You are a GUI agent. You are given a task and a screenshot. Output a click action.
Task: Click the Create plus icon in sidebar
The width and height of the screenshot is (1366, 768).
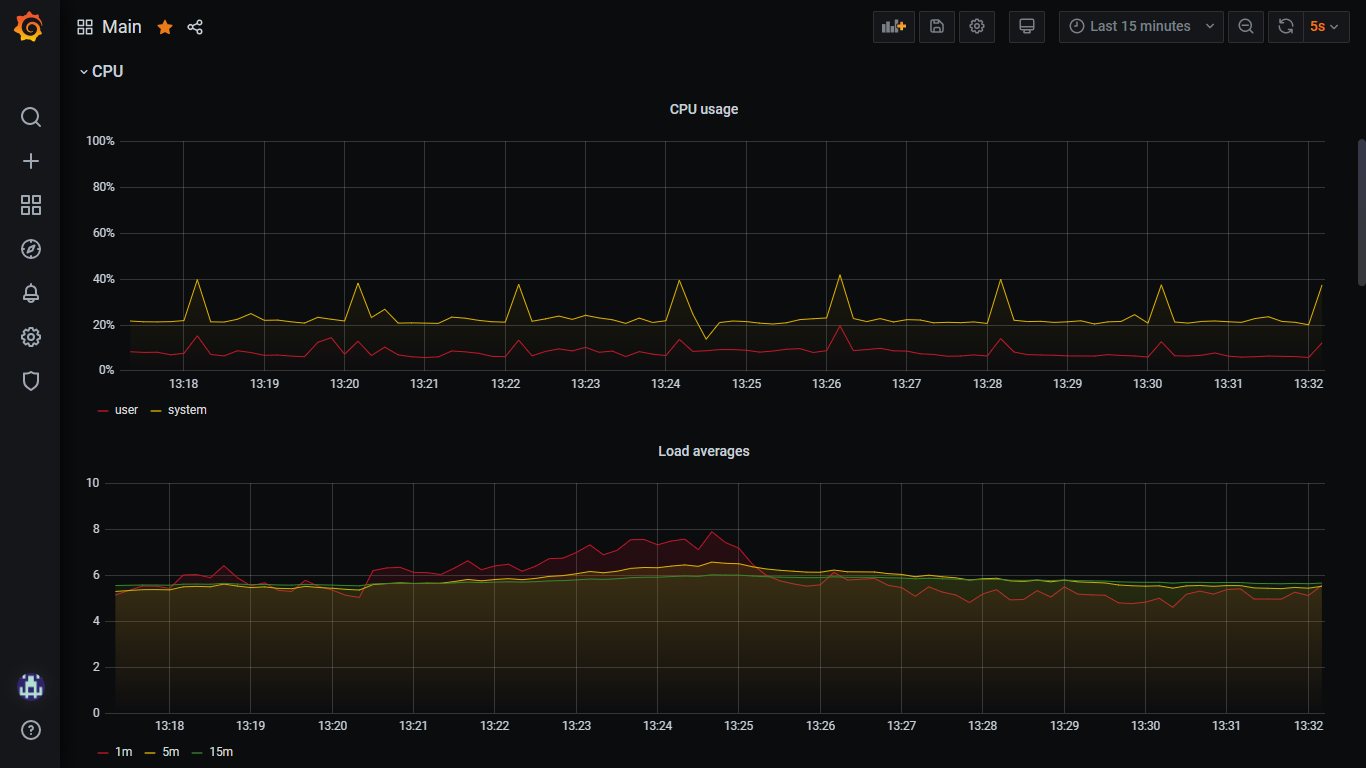pos(31,161)
